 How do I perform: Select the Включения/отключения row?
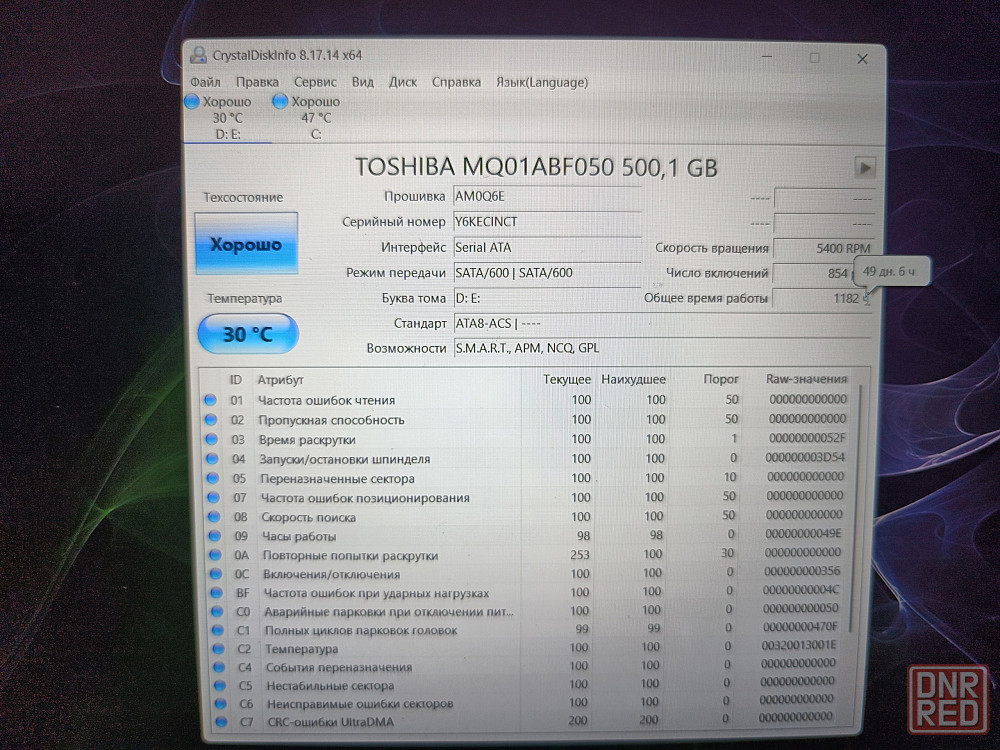click(527, 573)
